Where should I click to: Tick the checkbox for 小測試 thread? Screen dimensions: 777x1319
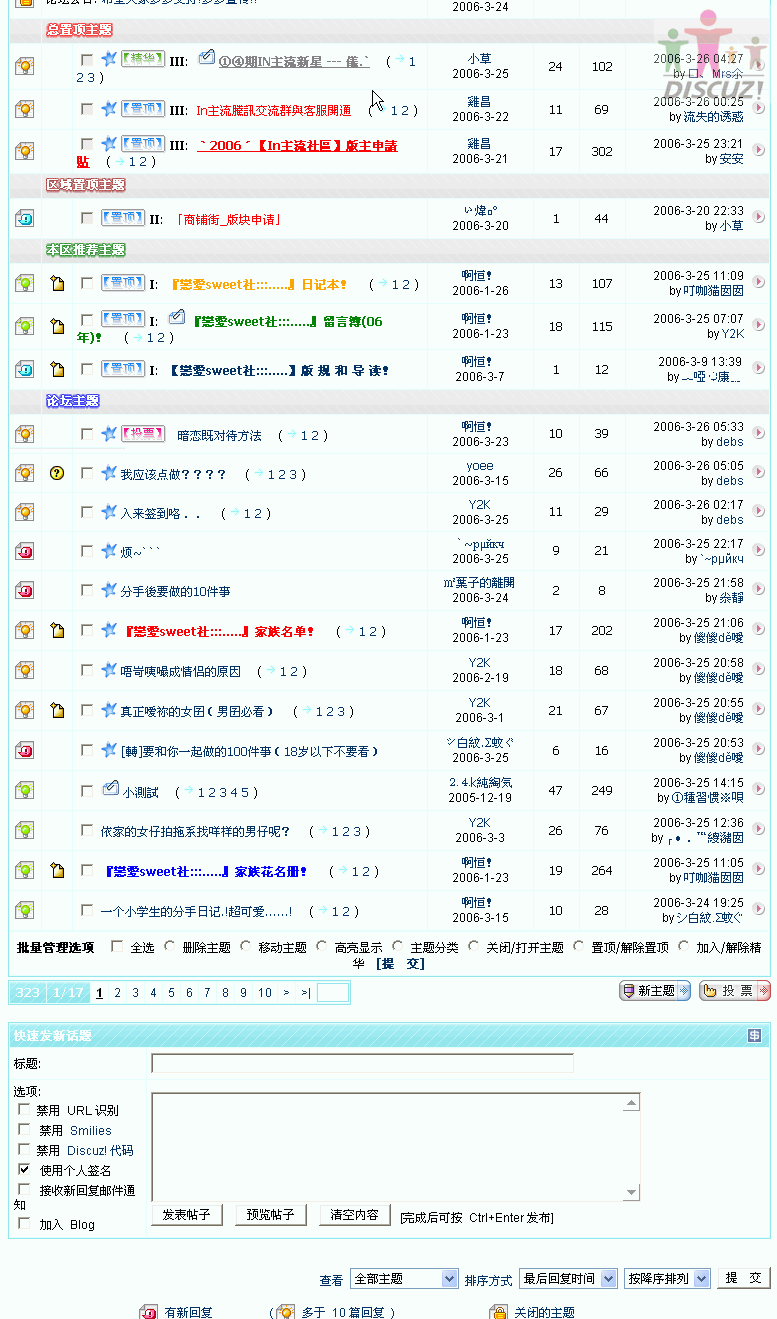click(x=87, y=790)
